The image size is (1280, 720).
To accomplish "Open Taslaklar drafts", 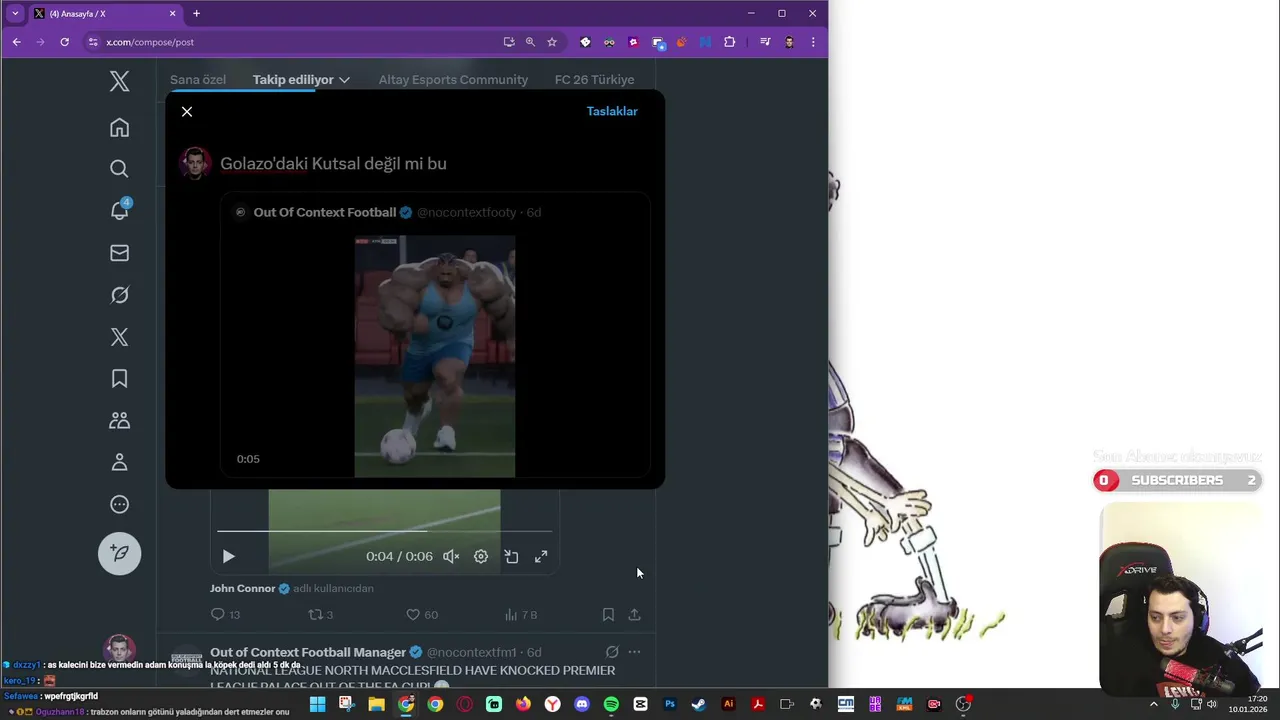I will (612, 111).
